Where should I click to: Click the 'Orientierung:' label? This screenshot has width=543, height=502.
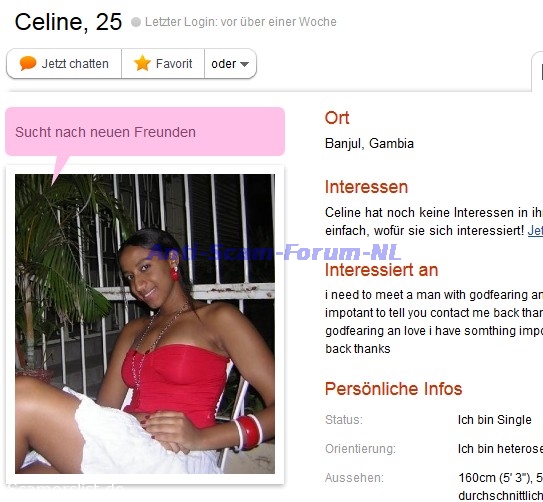(x=360, y=449)
